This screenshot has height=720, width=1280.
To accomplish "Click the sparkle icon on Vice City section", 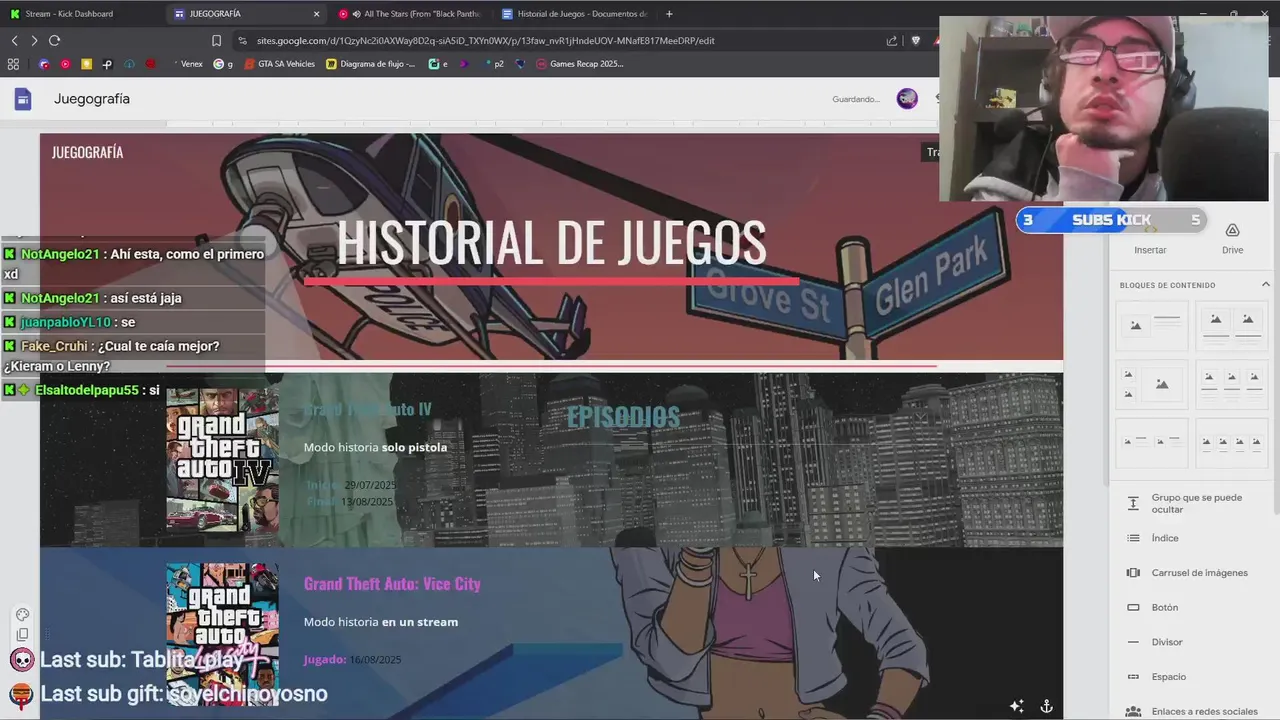I will click(1016, 706).
